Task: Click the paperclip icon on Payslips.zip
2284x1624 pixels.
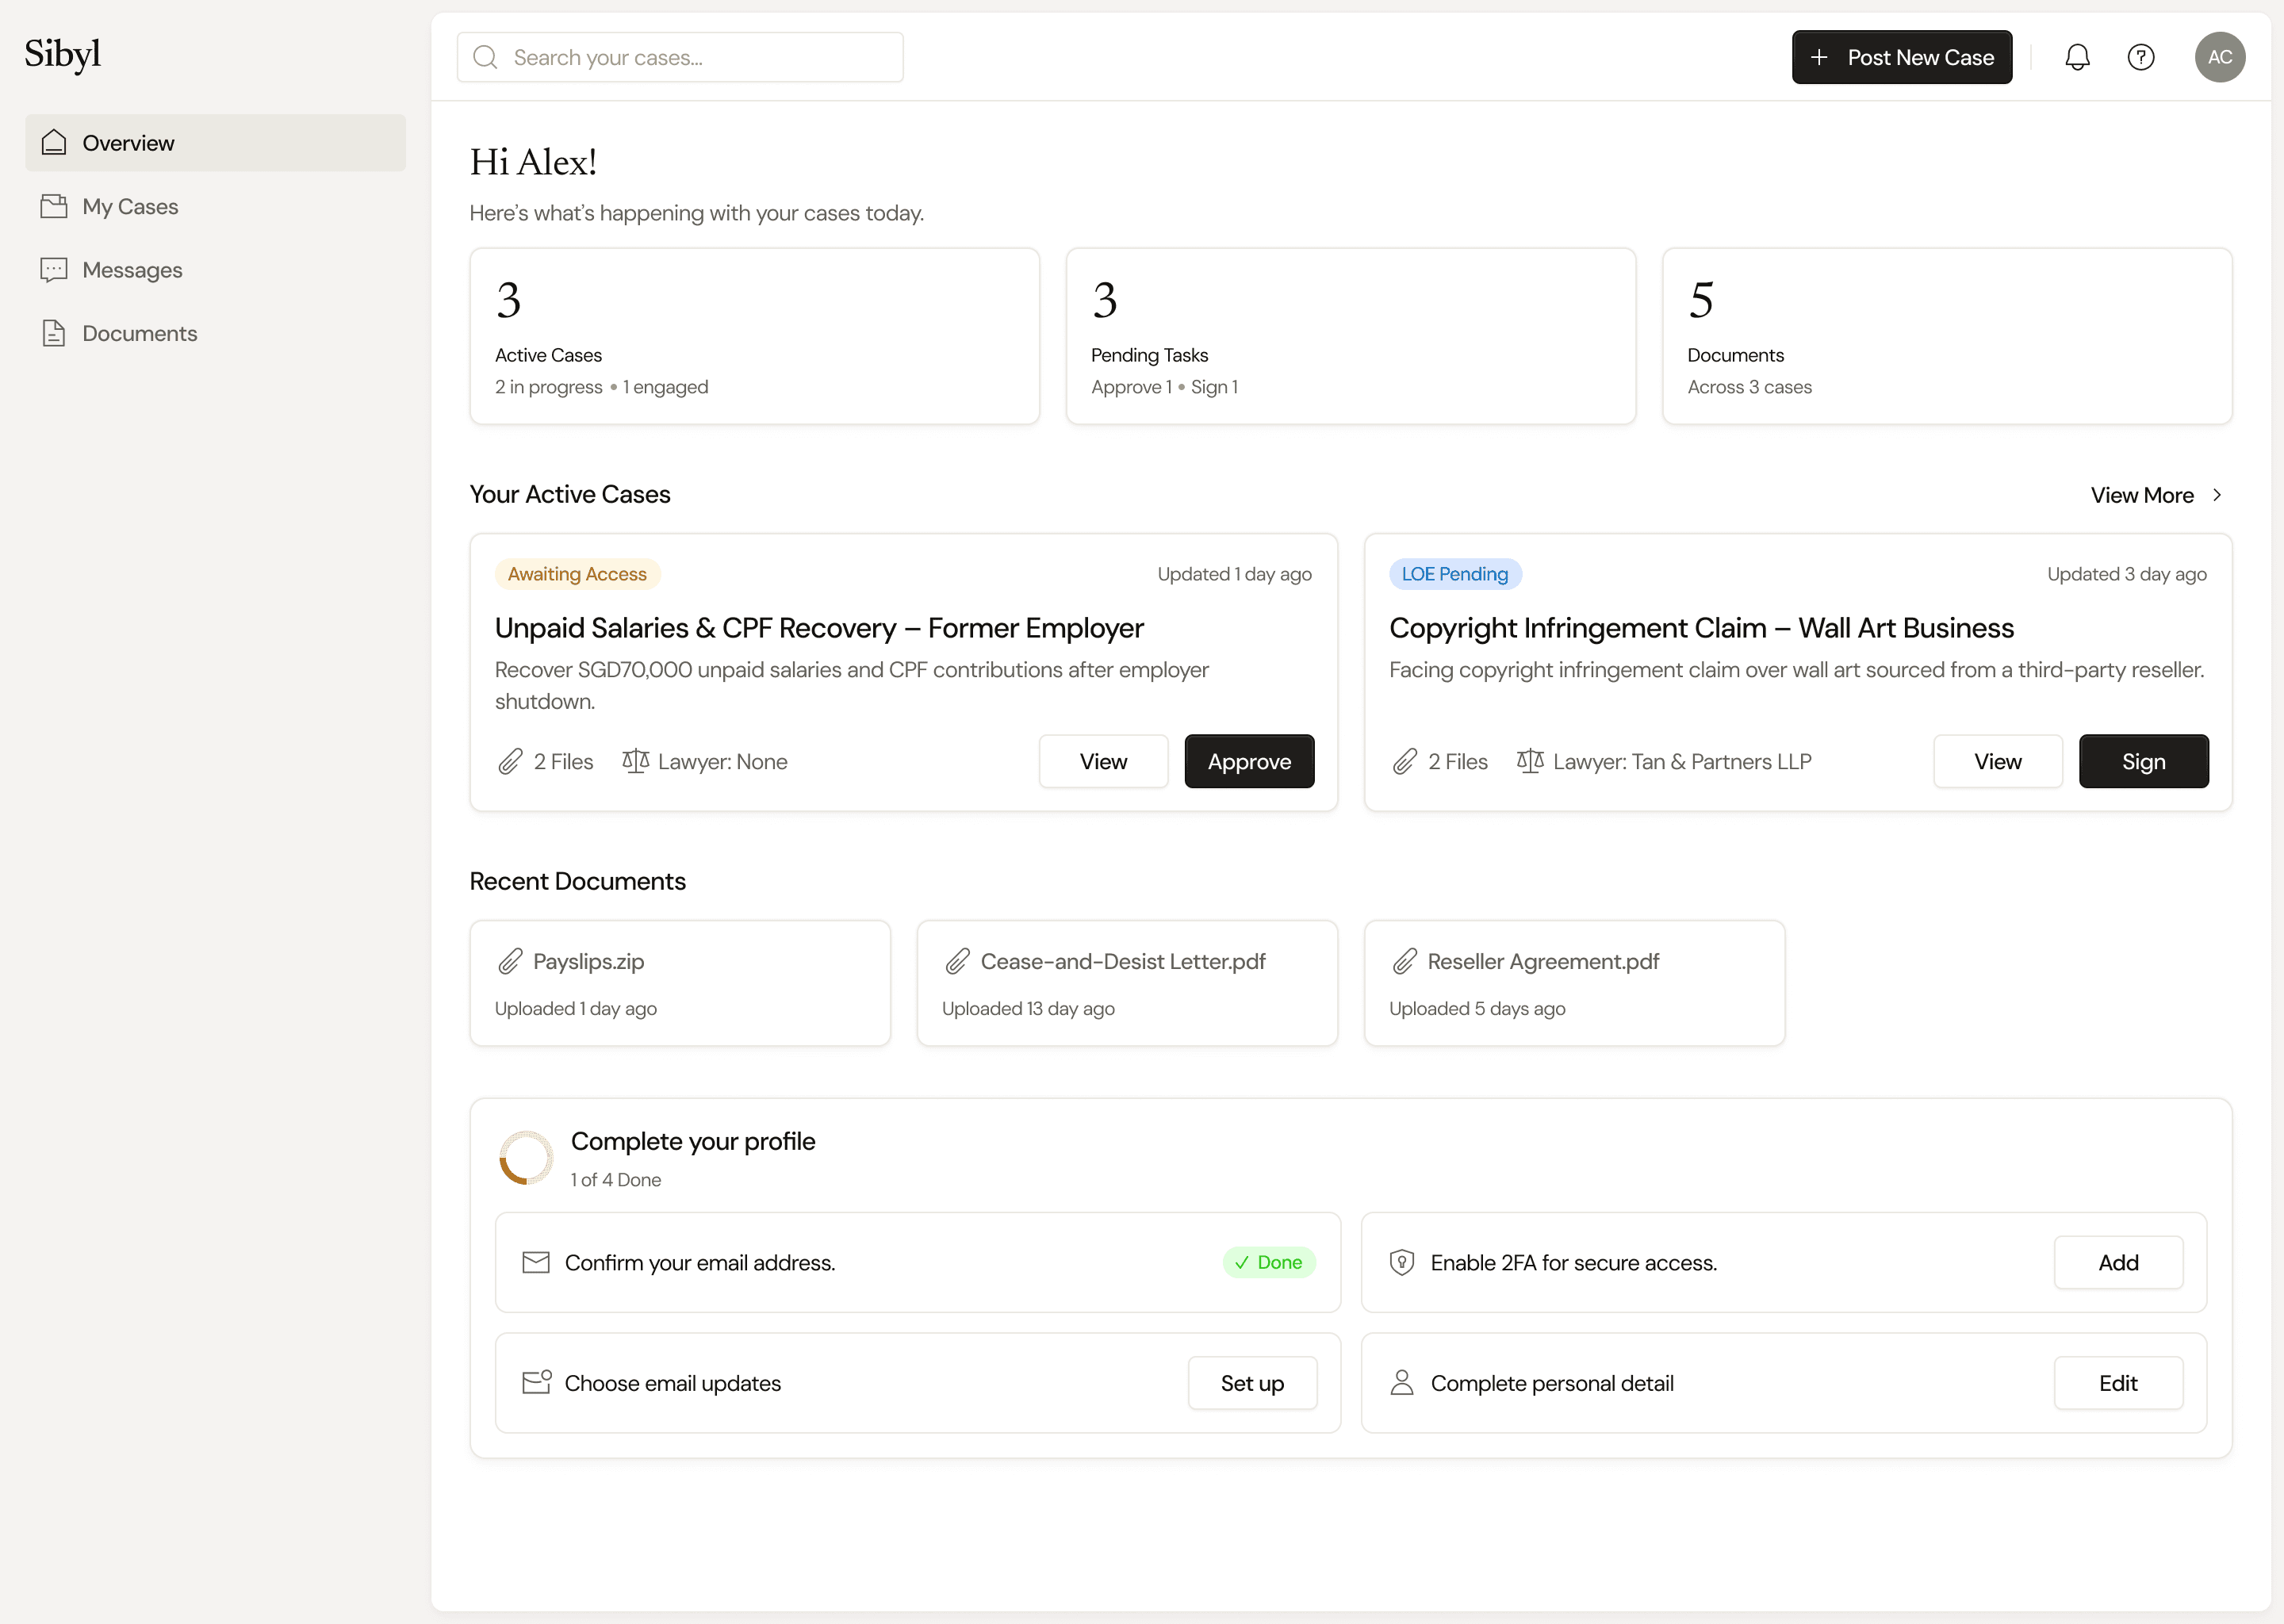Action: (510, 961)
